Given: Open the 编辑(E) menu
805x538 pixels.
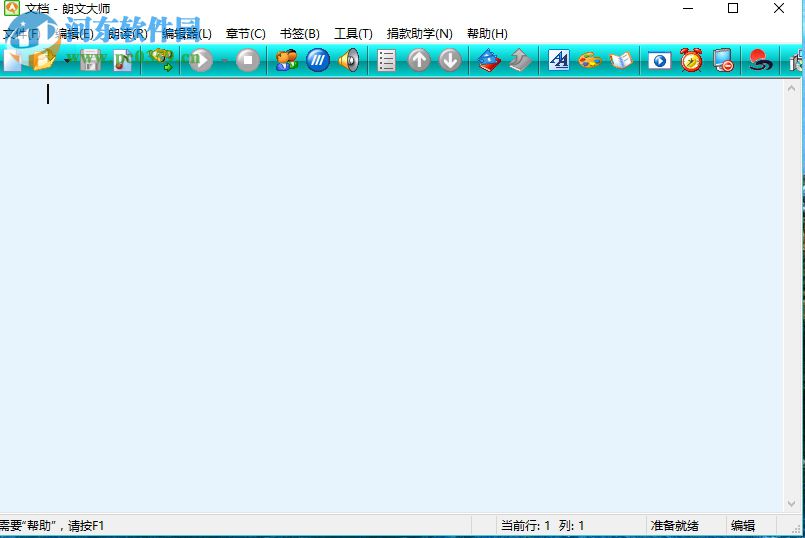Looking at the screenshot, I should 74,34.
